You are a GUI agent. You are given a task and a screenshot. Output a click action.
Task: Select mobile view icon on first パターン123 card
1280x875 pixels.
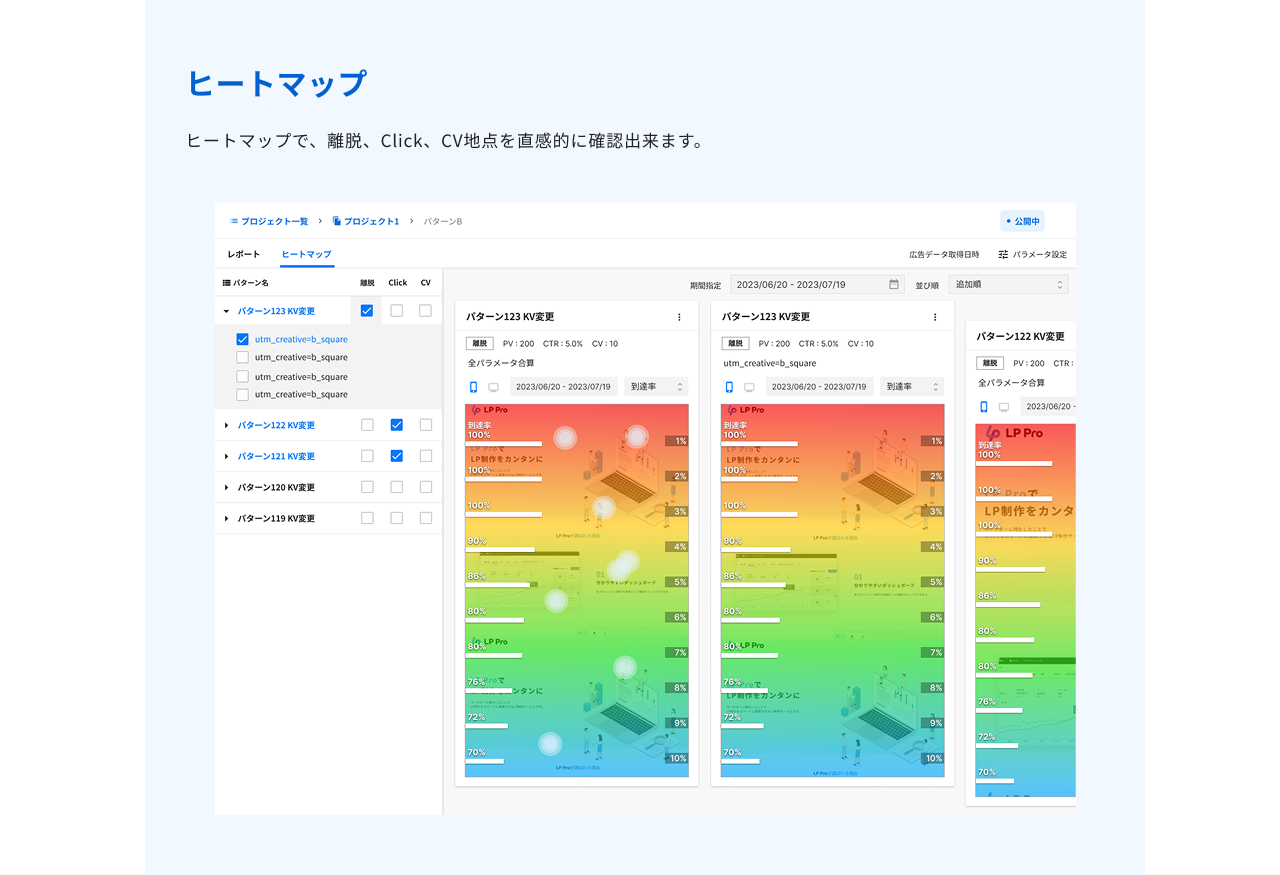(474, 387)
